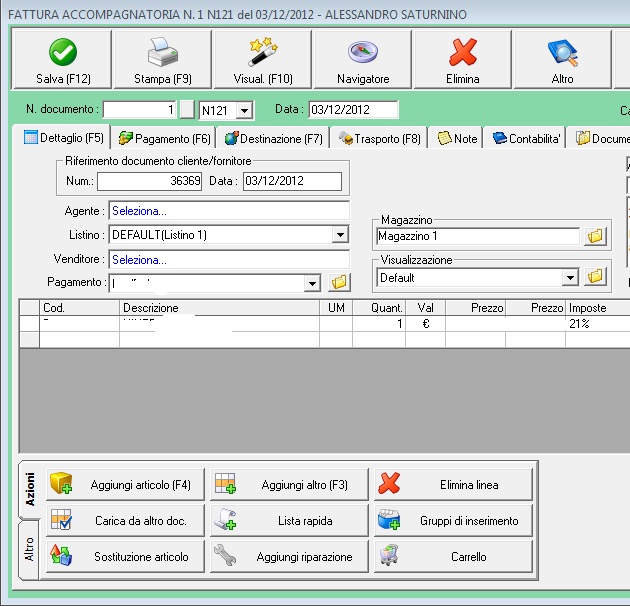The width and height of the screenshot is (630, 606).
Task: Click the Val column header
Action: (425, 308)
